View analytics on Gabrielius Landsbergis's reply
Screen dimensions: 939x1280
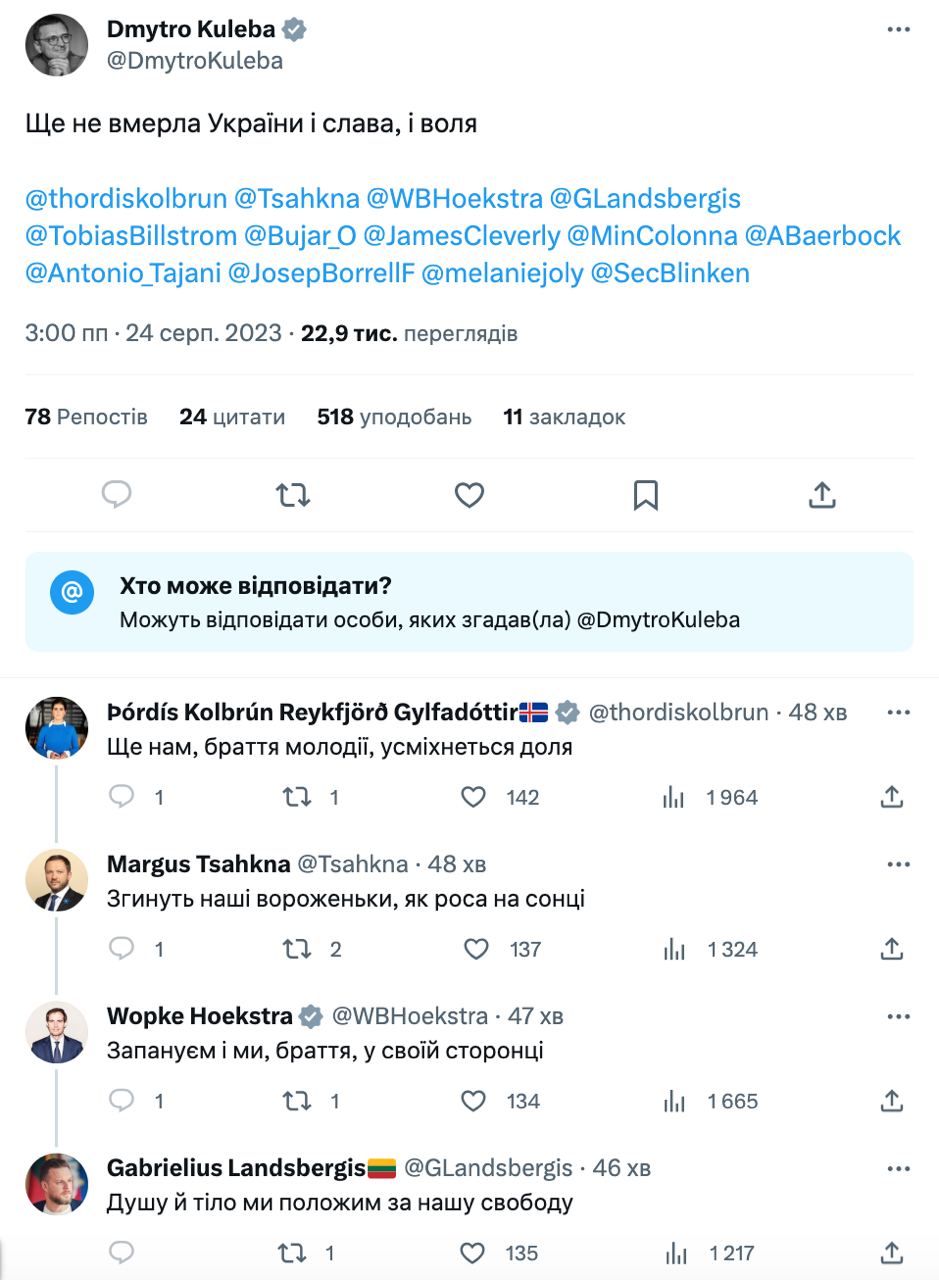point(675,1253)
